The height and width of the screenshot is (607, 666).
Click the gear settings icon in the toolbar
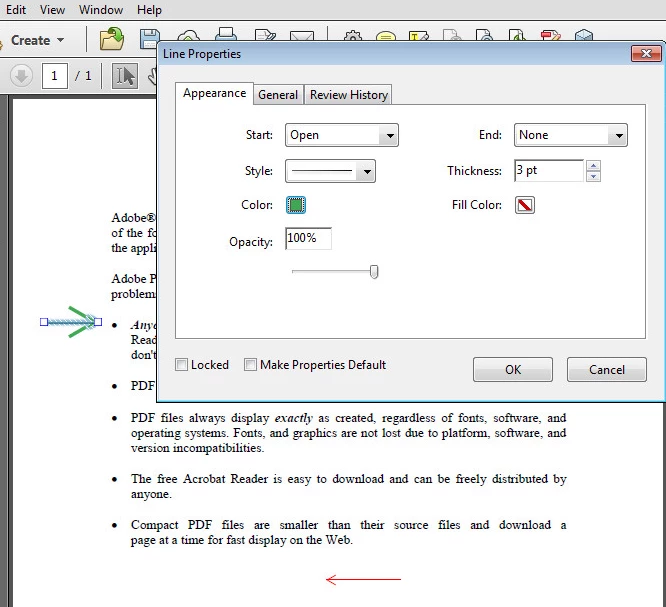pyautogui.click(x=353, y=36)
